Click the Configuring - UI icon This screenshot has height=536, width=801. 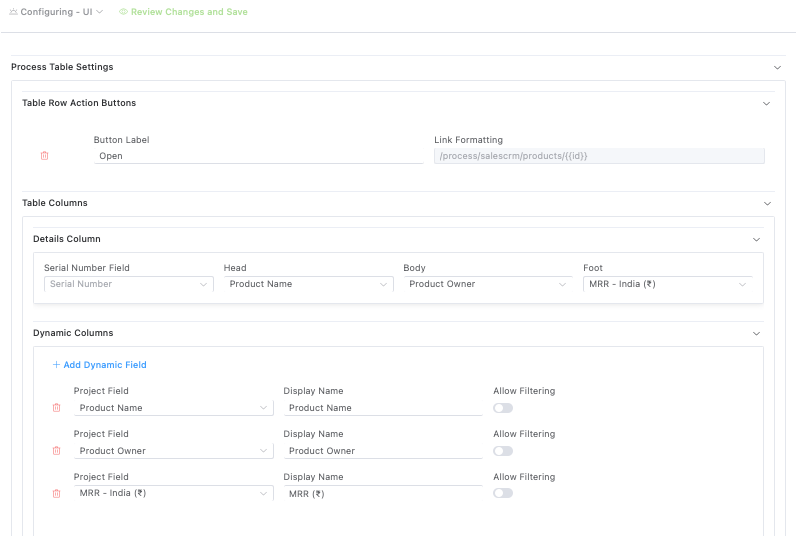[14, 12]
